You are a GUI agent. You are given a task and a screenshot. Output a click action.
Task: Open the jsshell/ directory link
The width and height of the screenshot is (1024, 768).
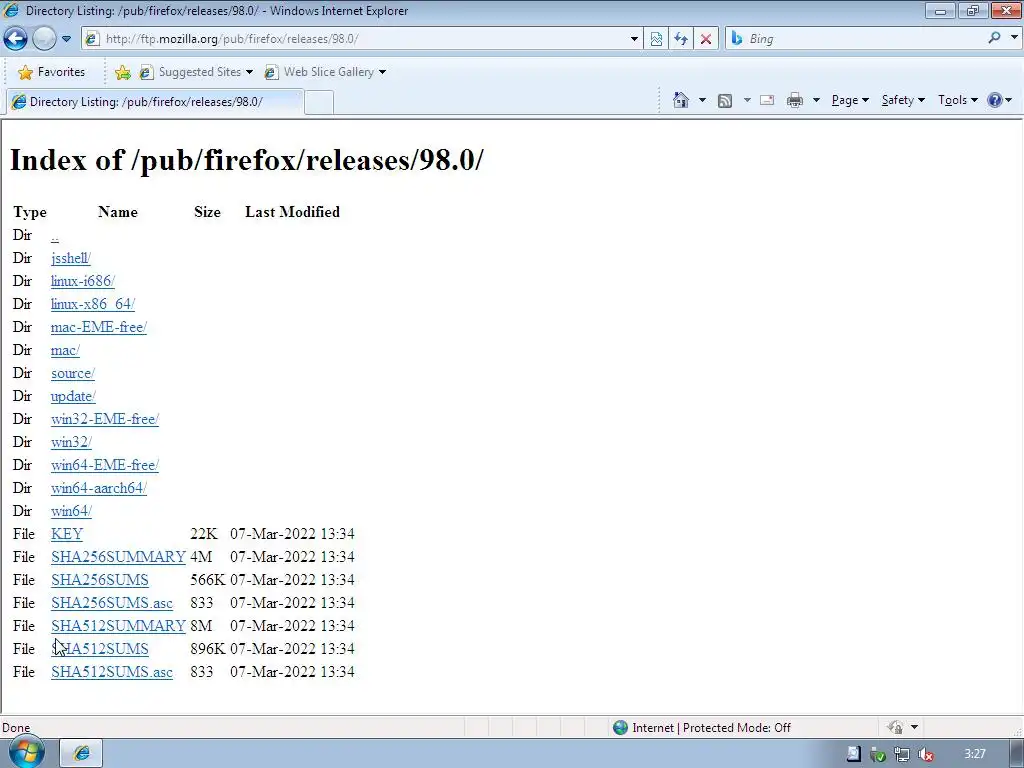(x=71, y=258)
